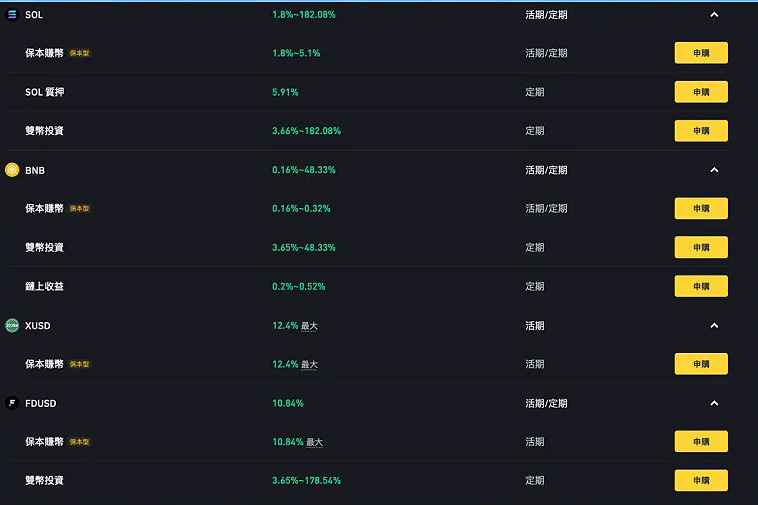
Task: Subscribe to FDUSD 保本賺幣 product
Action: click(x=700, y=441)
